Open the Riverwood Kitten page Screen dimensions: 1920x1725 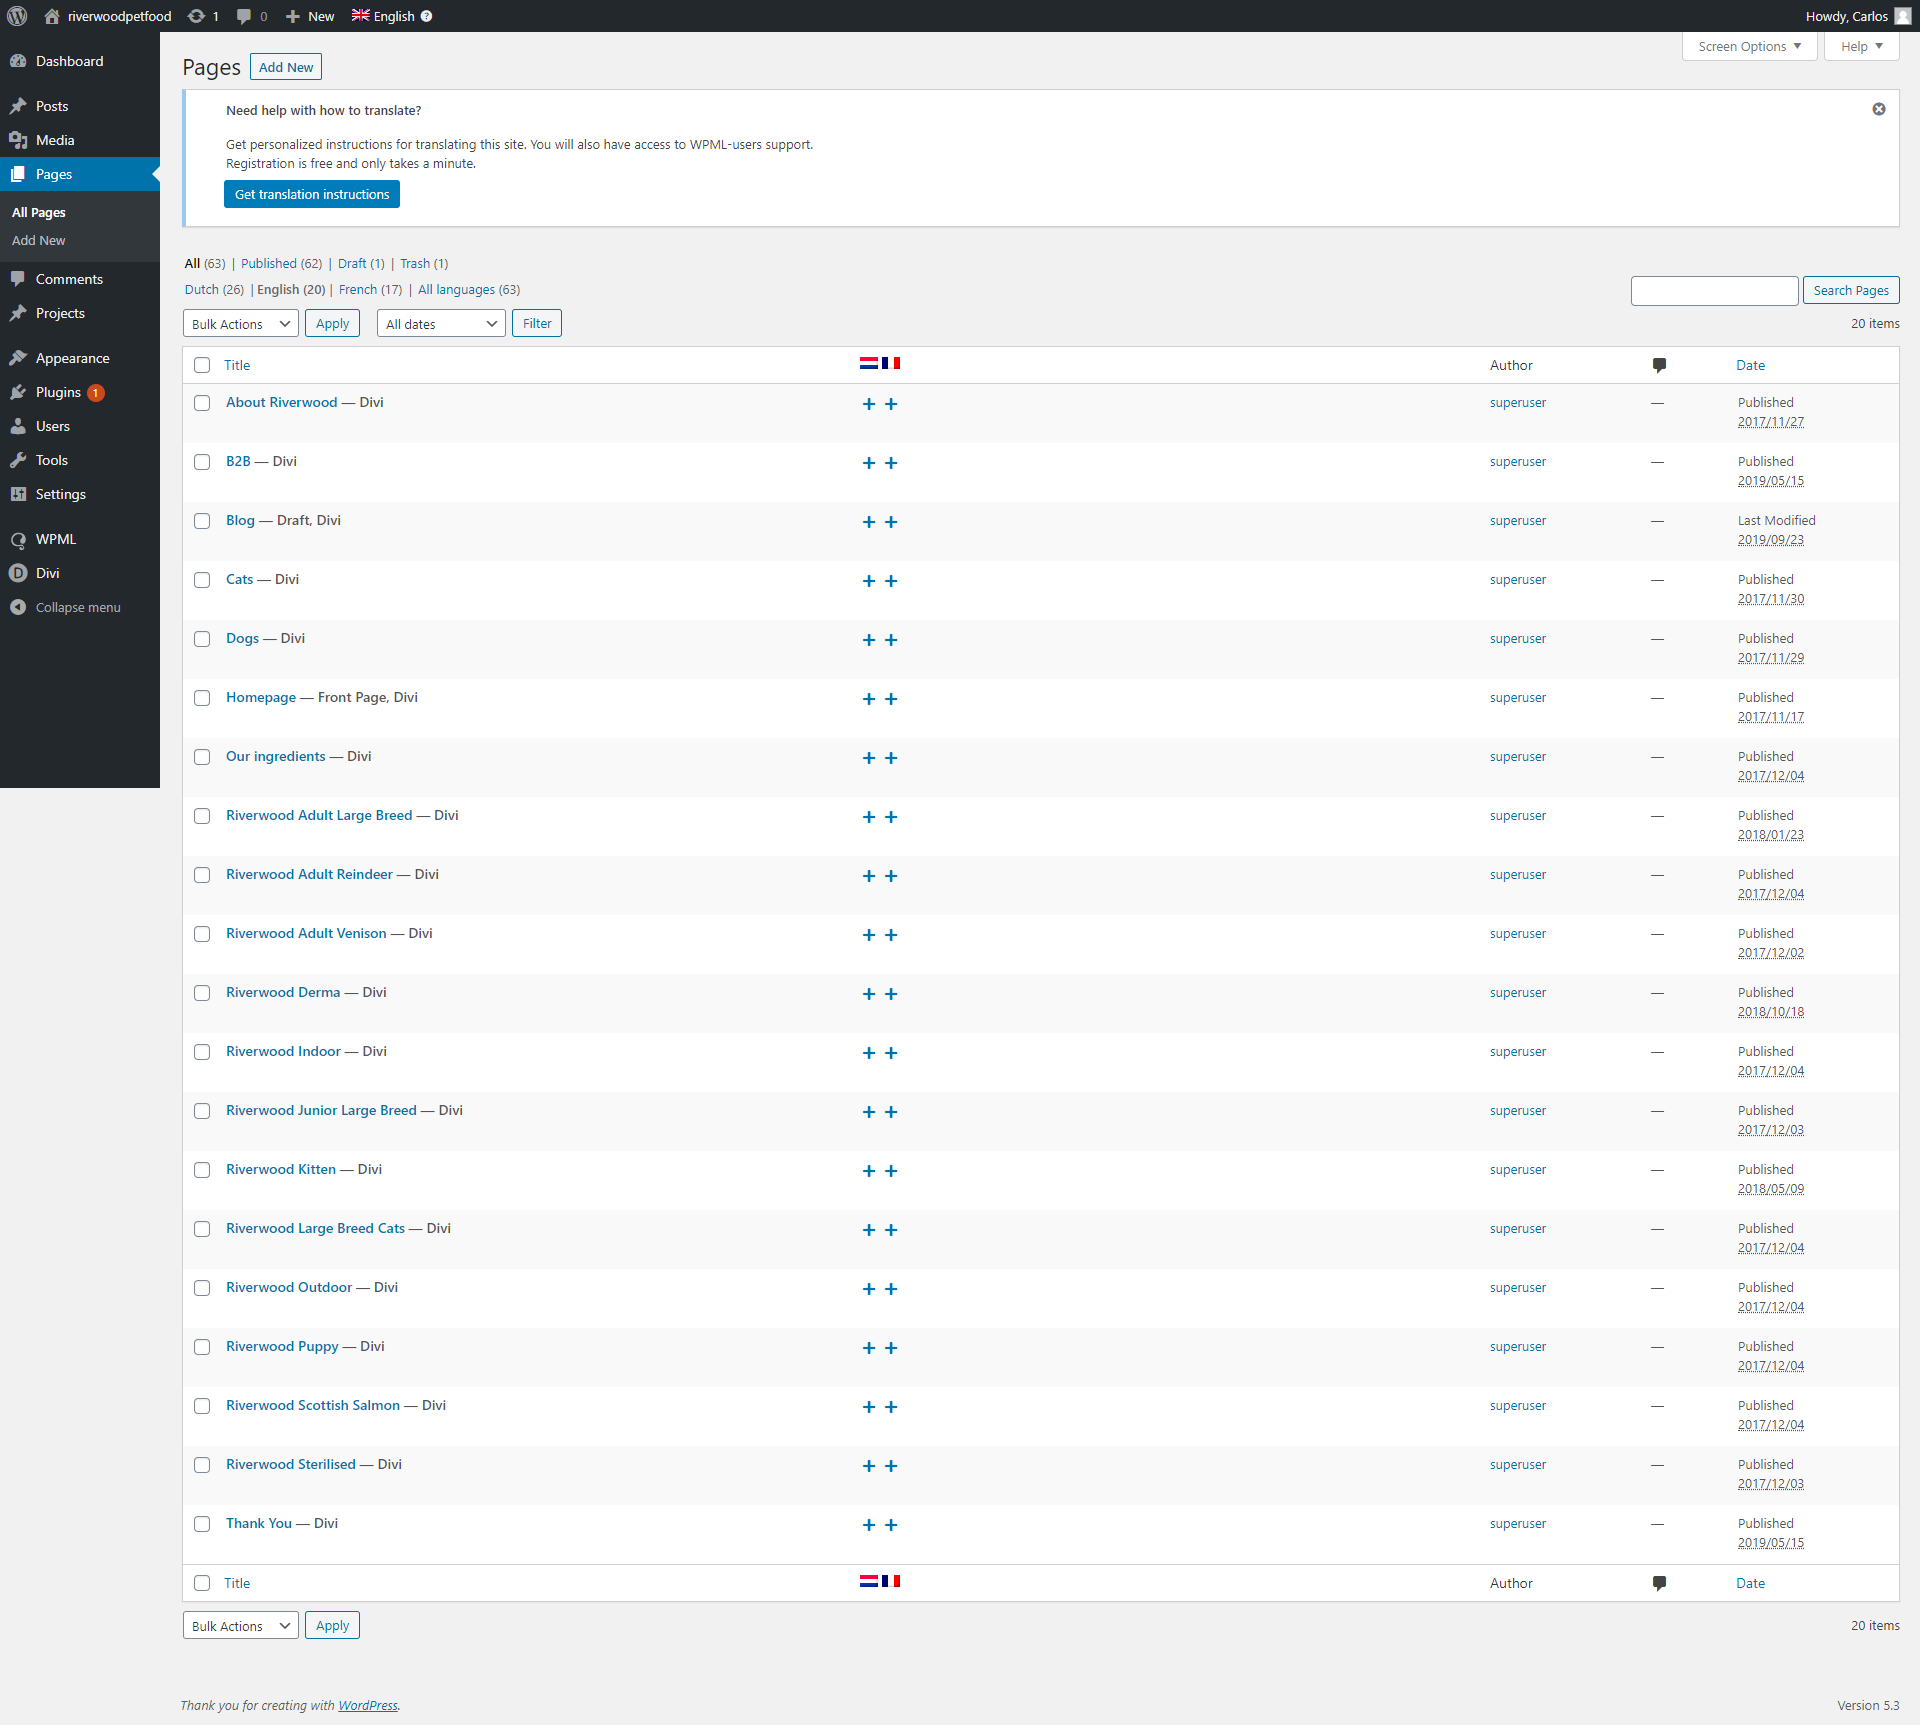pyautogui.click(x=280, y=1169)
